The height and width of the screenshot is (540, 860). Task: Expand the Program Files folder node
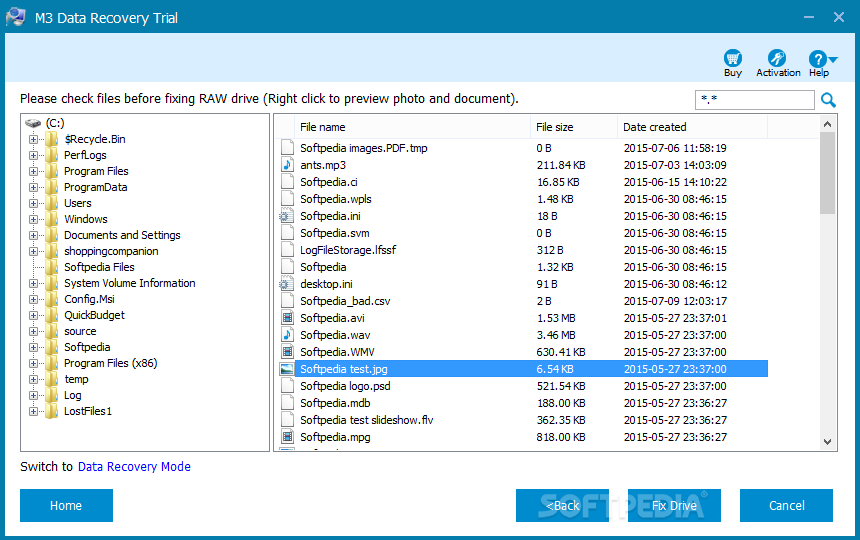33,171
